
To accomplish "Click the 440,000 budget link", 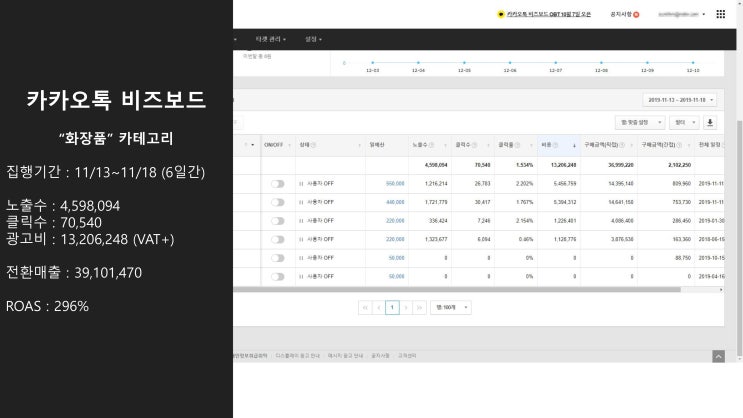I will 395,202.
